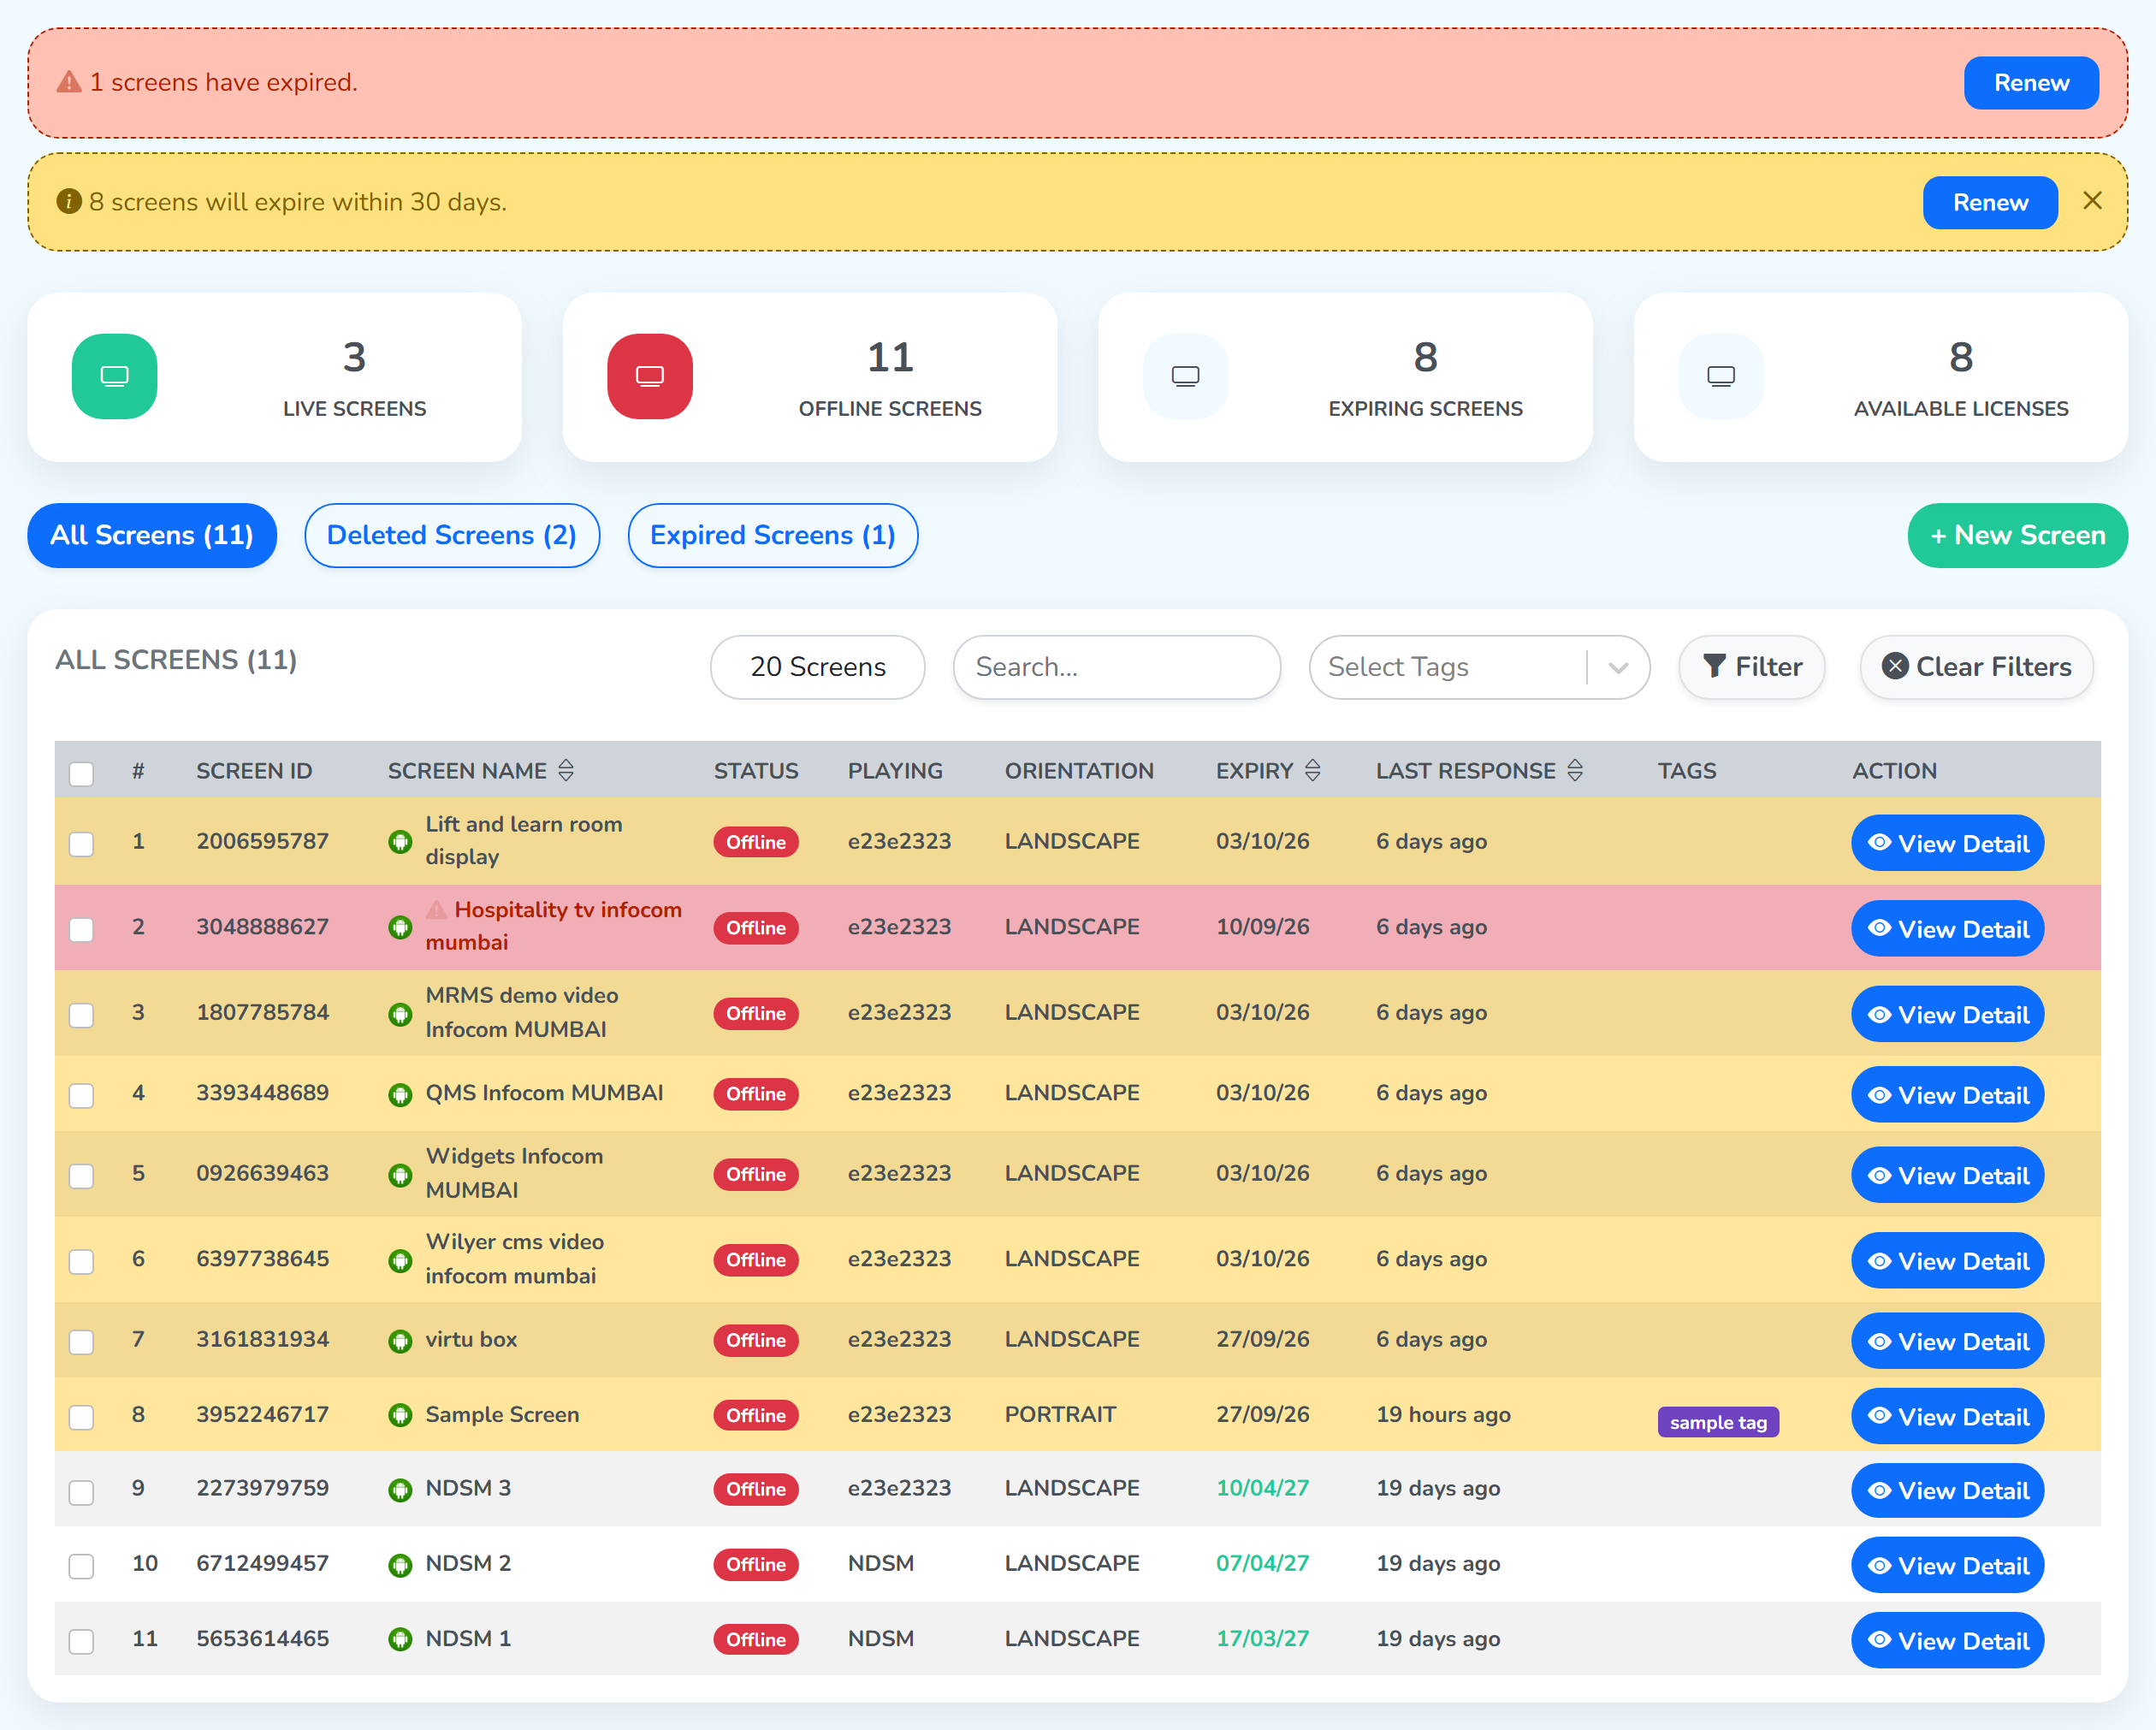The height and width of the screenshot is (1730, 2156).
Task: Open View Detail for NDSM 1
Action: pos(1947,1640)
